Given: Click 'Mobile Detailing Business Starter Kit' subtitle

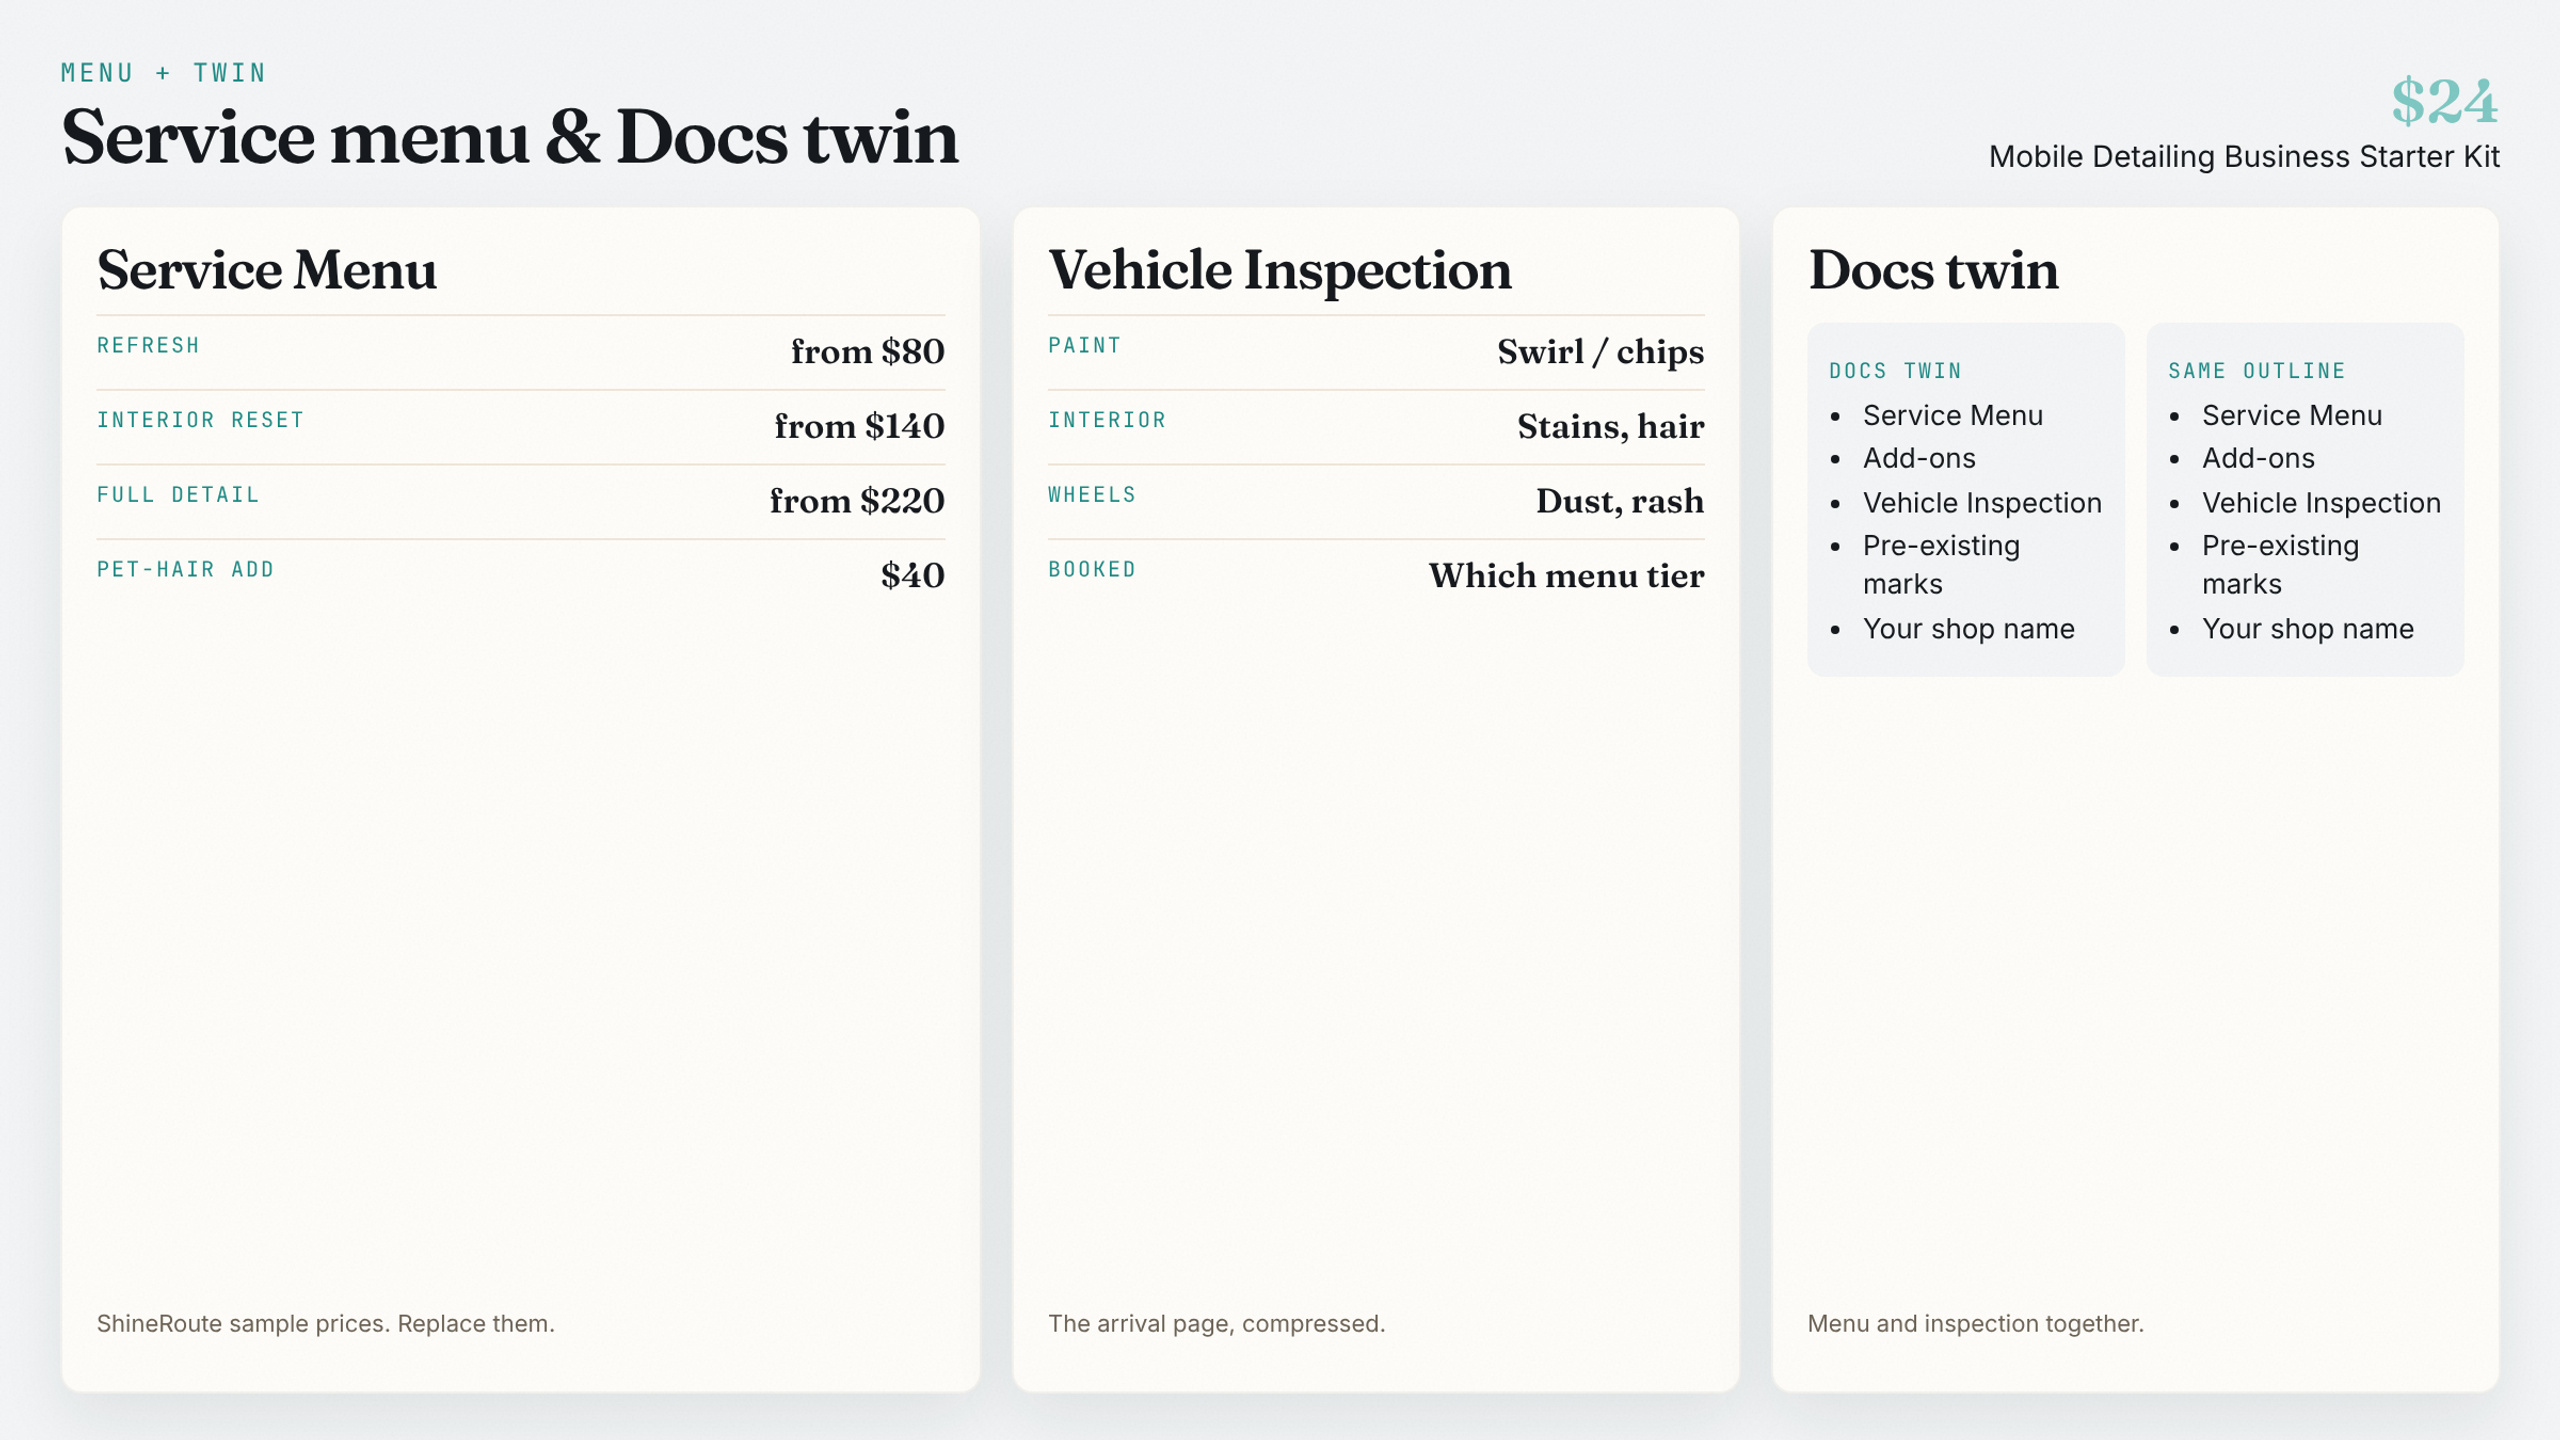Looking at the screenshot, I should tap(2244, 157).
